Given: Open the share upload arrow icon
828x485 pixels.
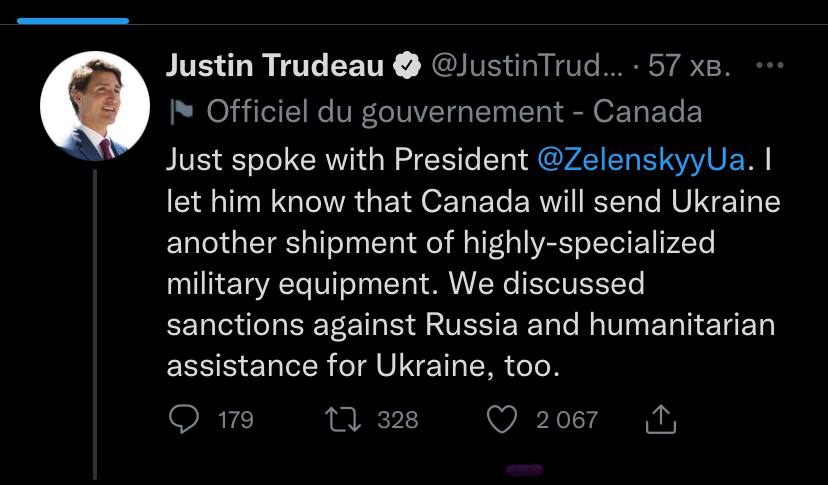Looking at the screenshot, I should tap(661, 419).
